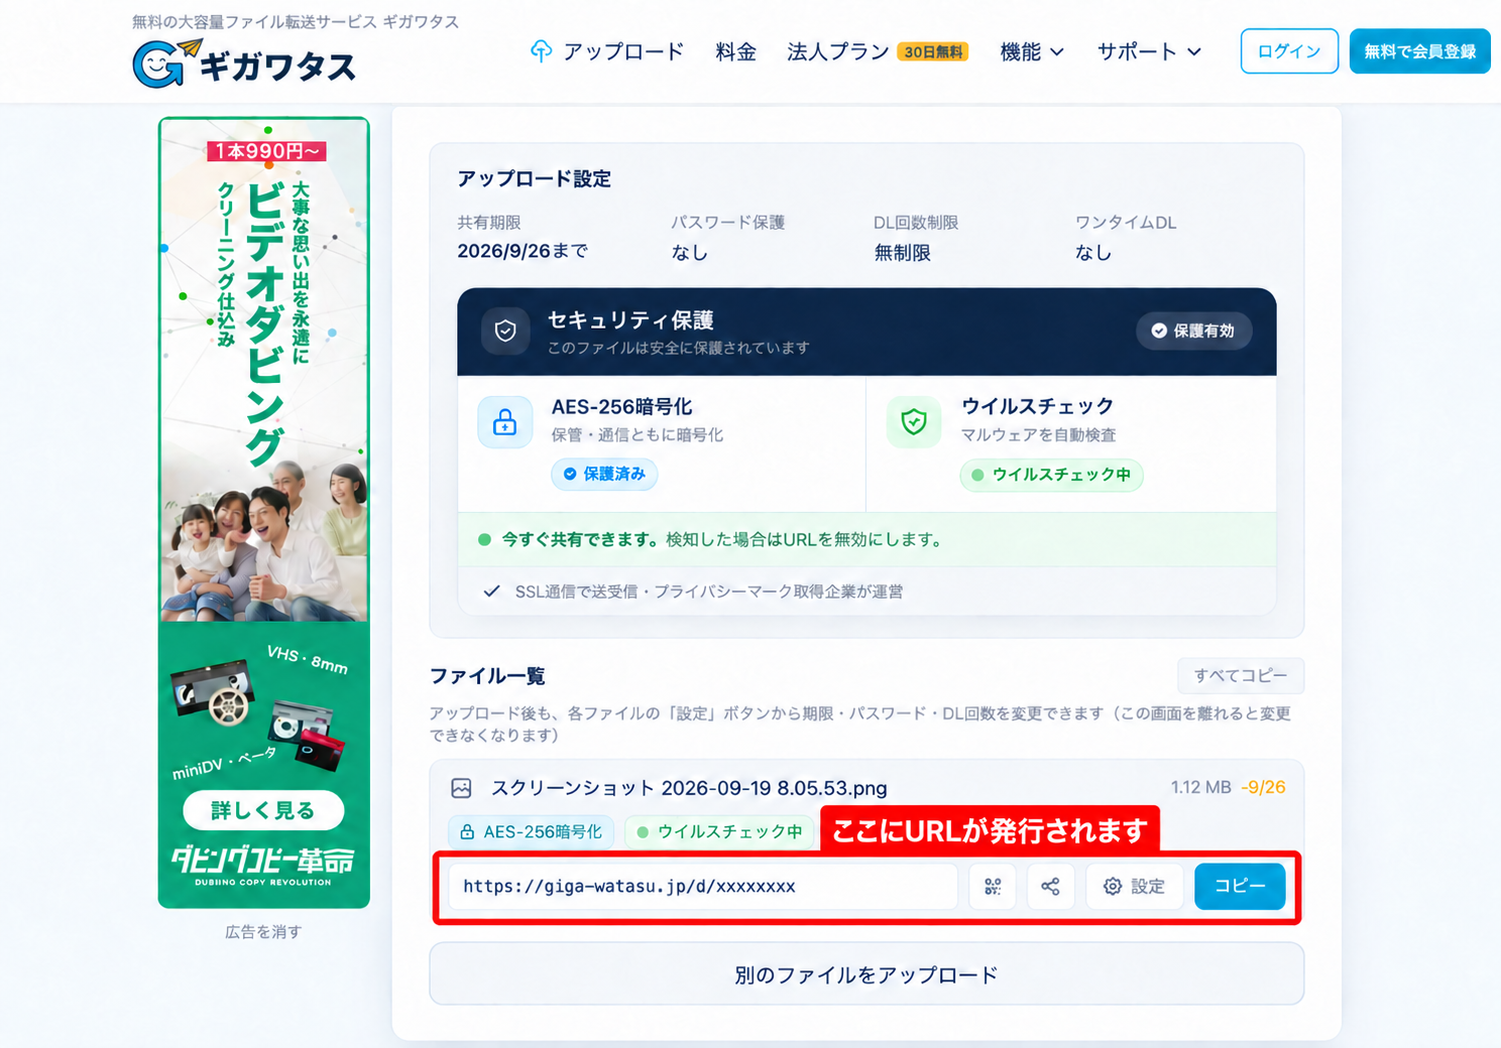Click the 詳しく見る ad button
Viewport: 1501px width, 1048px height.
point(263,810)
